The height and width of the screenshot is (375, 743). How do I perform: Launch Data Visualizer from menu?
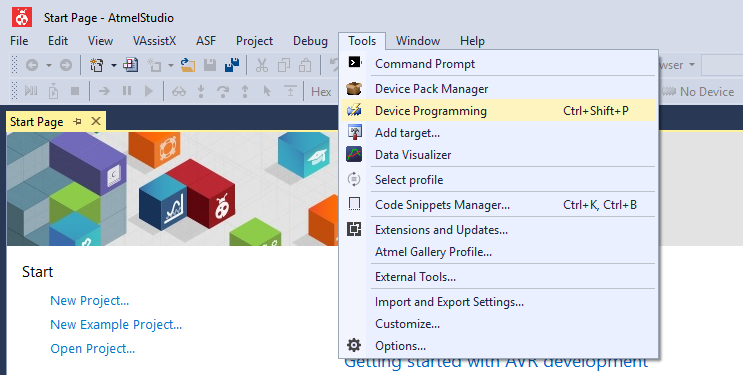(498, 155)
